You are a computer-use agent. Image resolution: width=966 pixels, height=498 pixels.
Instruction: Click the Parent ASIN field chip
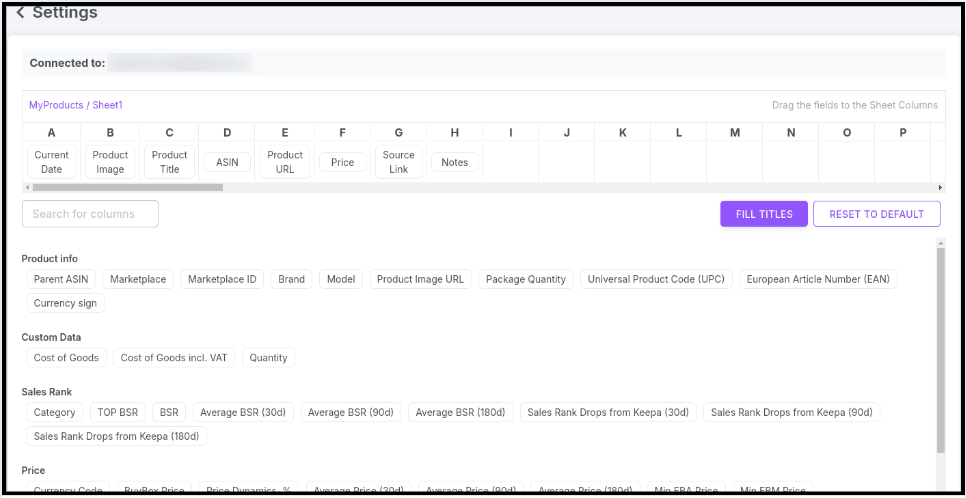[x=61, y=279]
